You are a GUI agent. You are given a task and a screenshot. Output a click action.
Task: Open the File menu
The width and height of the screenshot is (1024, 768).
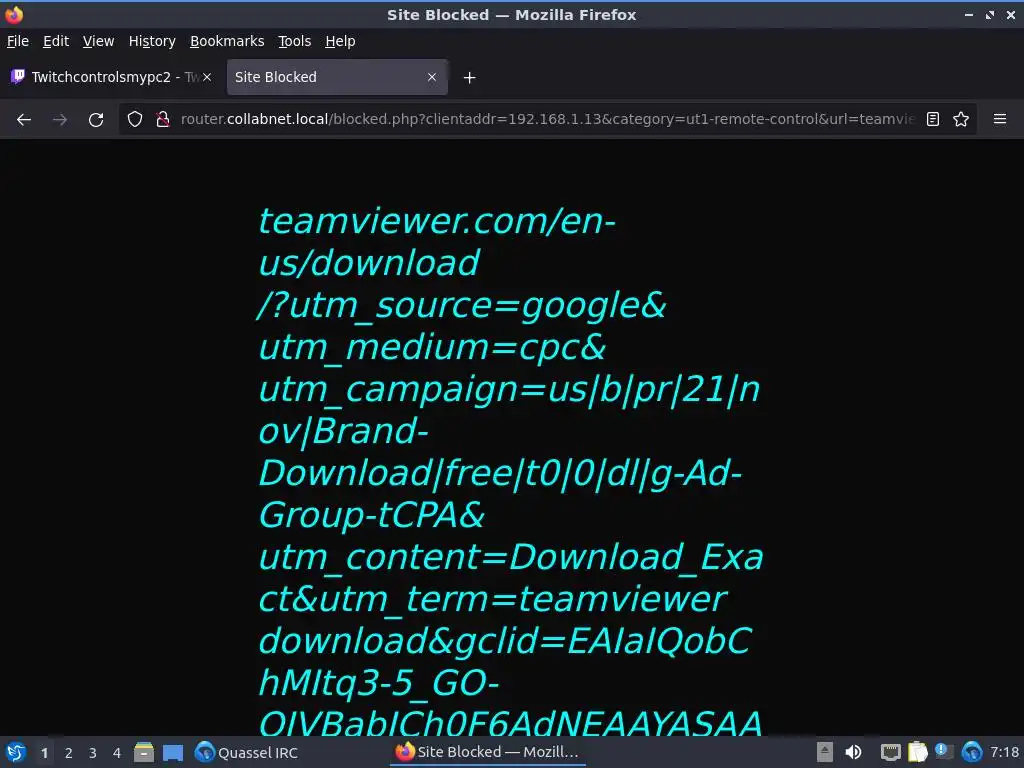coord(18,41)
